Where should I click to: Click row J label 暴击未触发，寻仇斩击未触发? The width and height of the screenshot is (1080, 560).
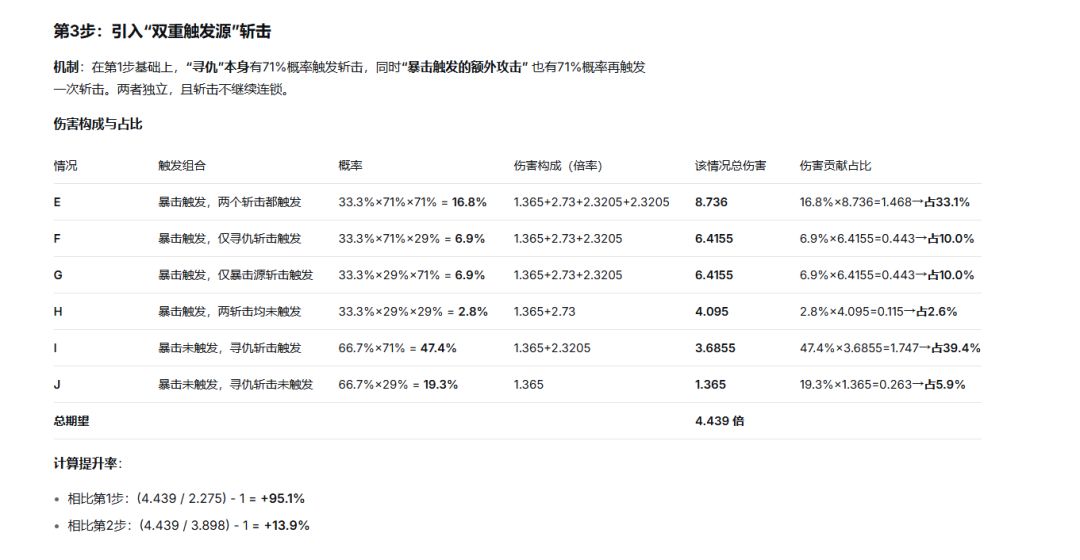click(x=236, y=384)
